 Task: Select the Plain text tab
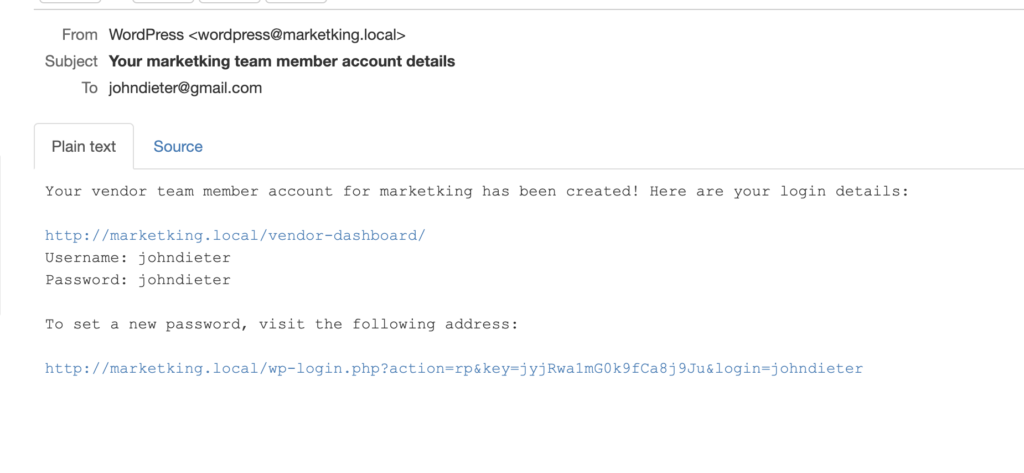tap(84, 146)
